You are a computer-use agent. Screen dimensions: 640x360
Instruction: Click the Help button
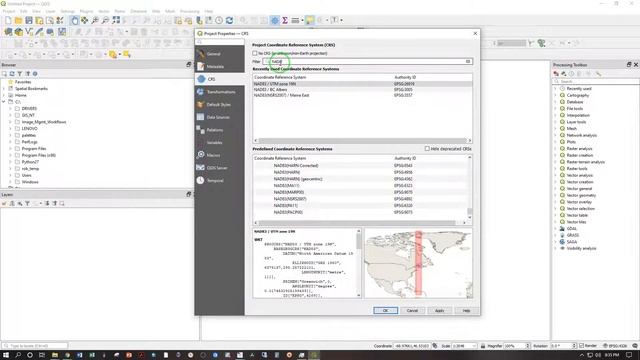(466, 311)
